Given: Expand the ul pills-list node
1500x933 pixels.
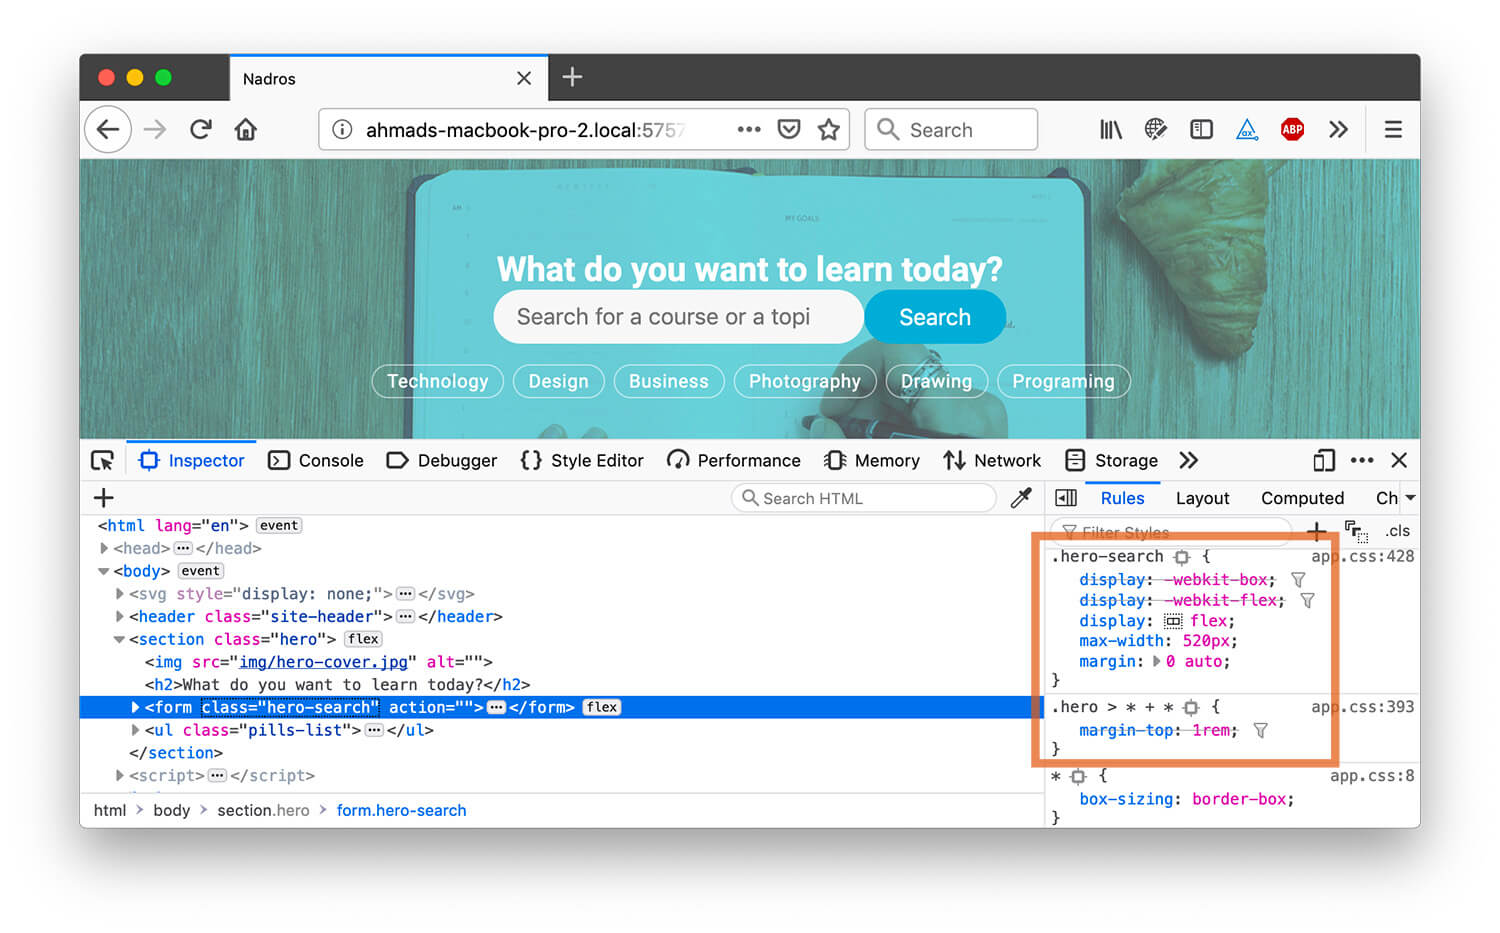Looking at the screenshot, I should 136,730.
